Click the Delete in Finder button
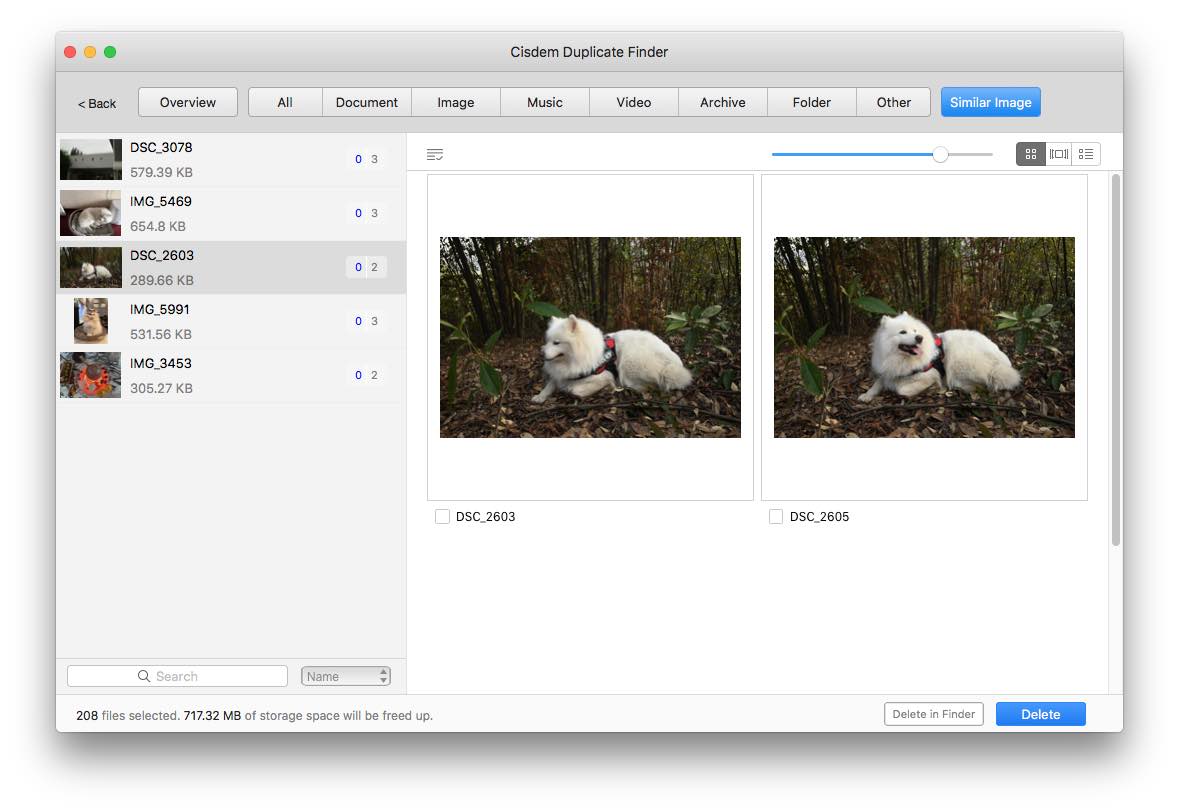 pyautogui.click(x=934, y=714)
